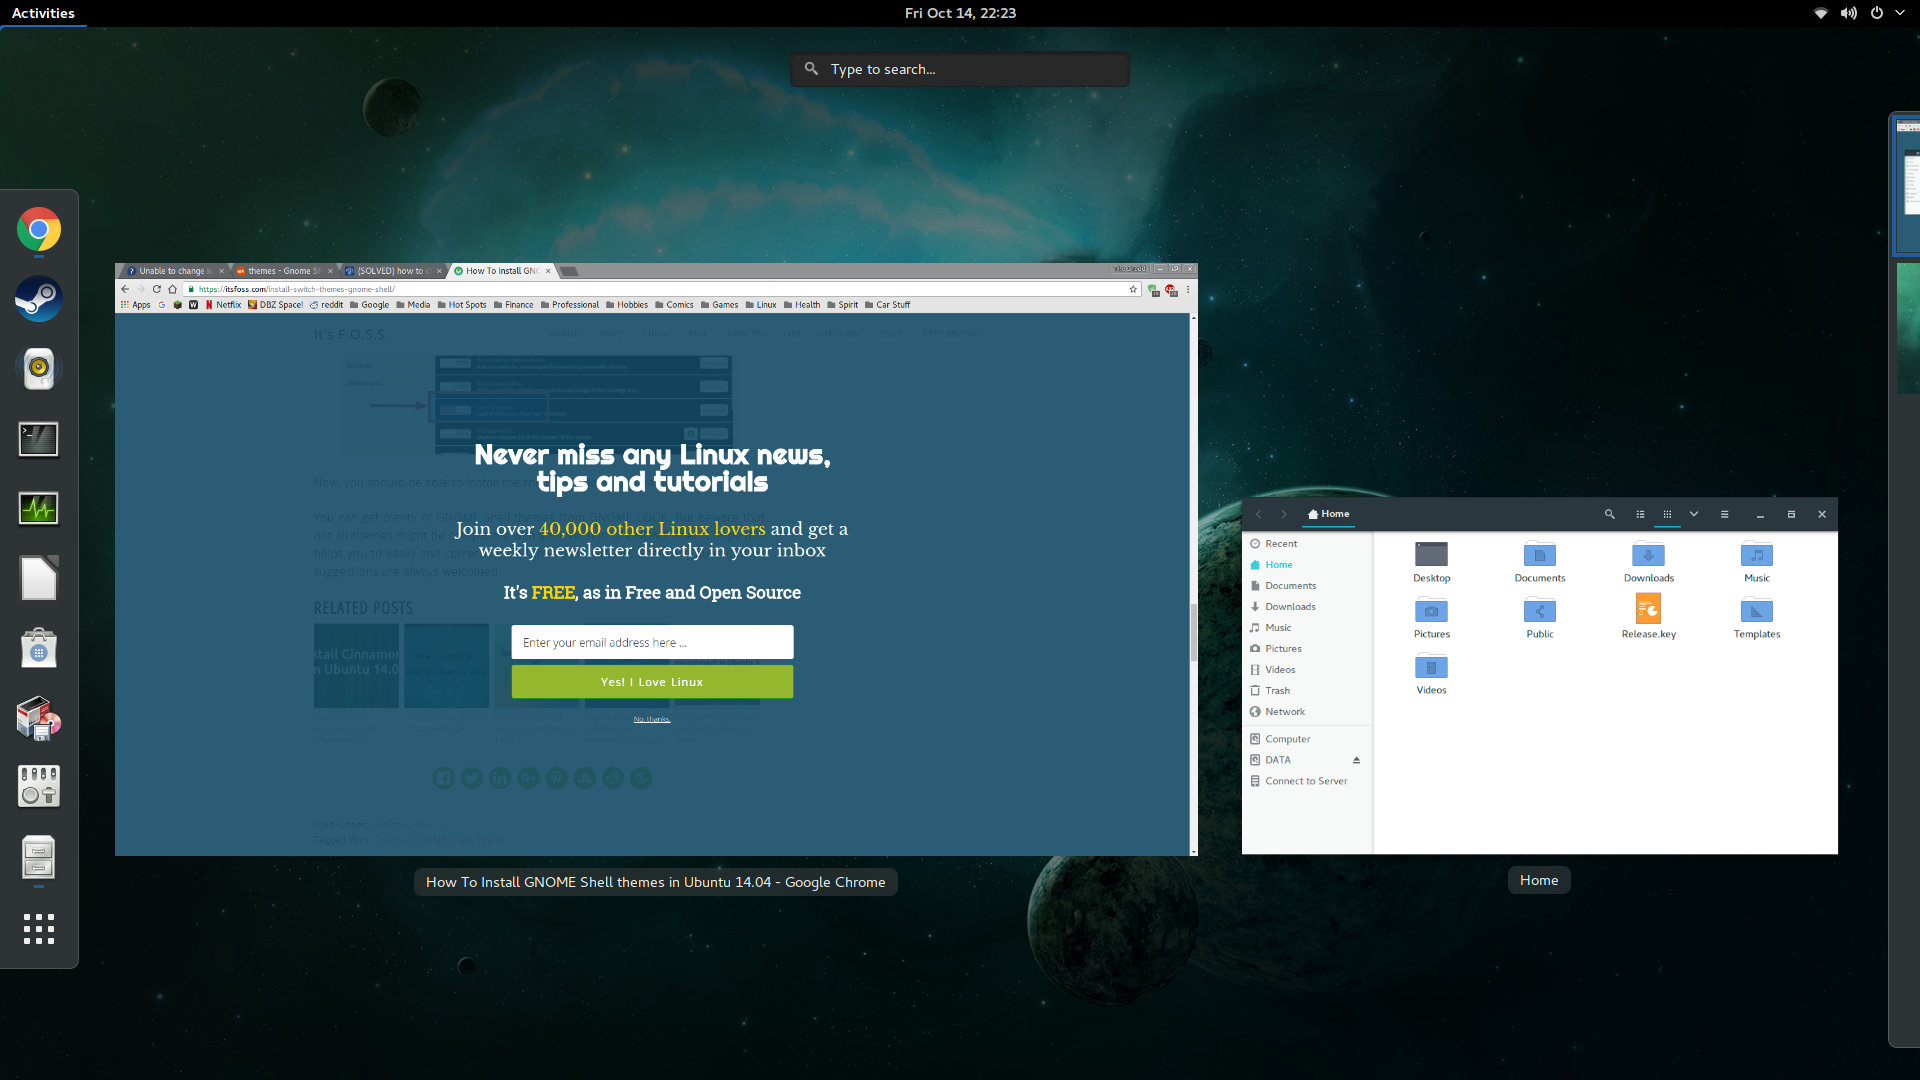Open the blank document text editor icon

[39, 578]
